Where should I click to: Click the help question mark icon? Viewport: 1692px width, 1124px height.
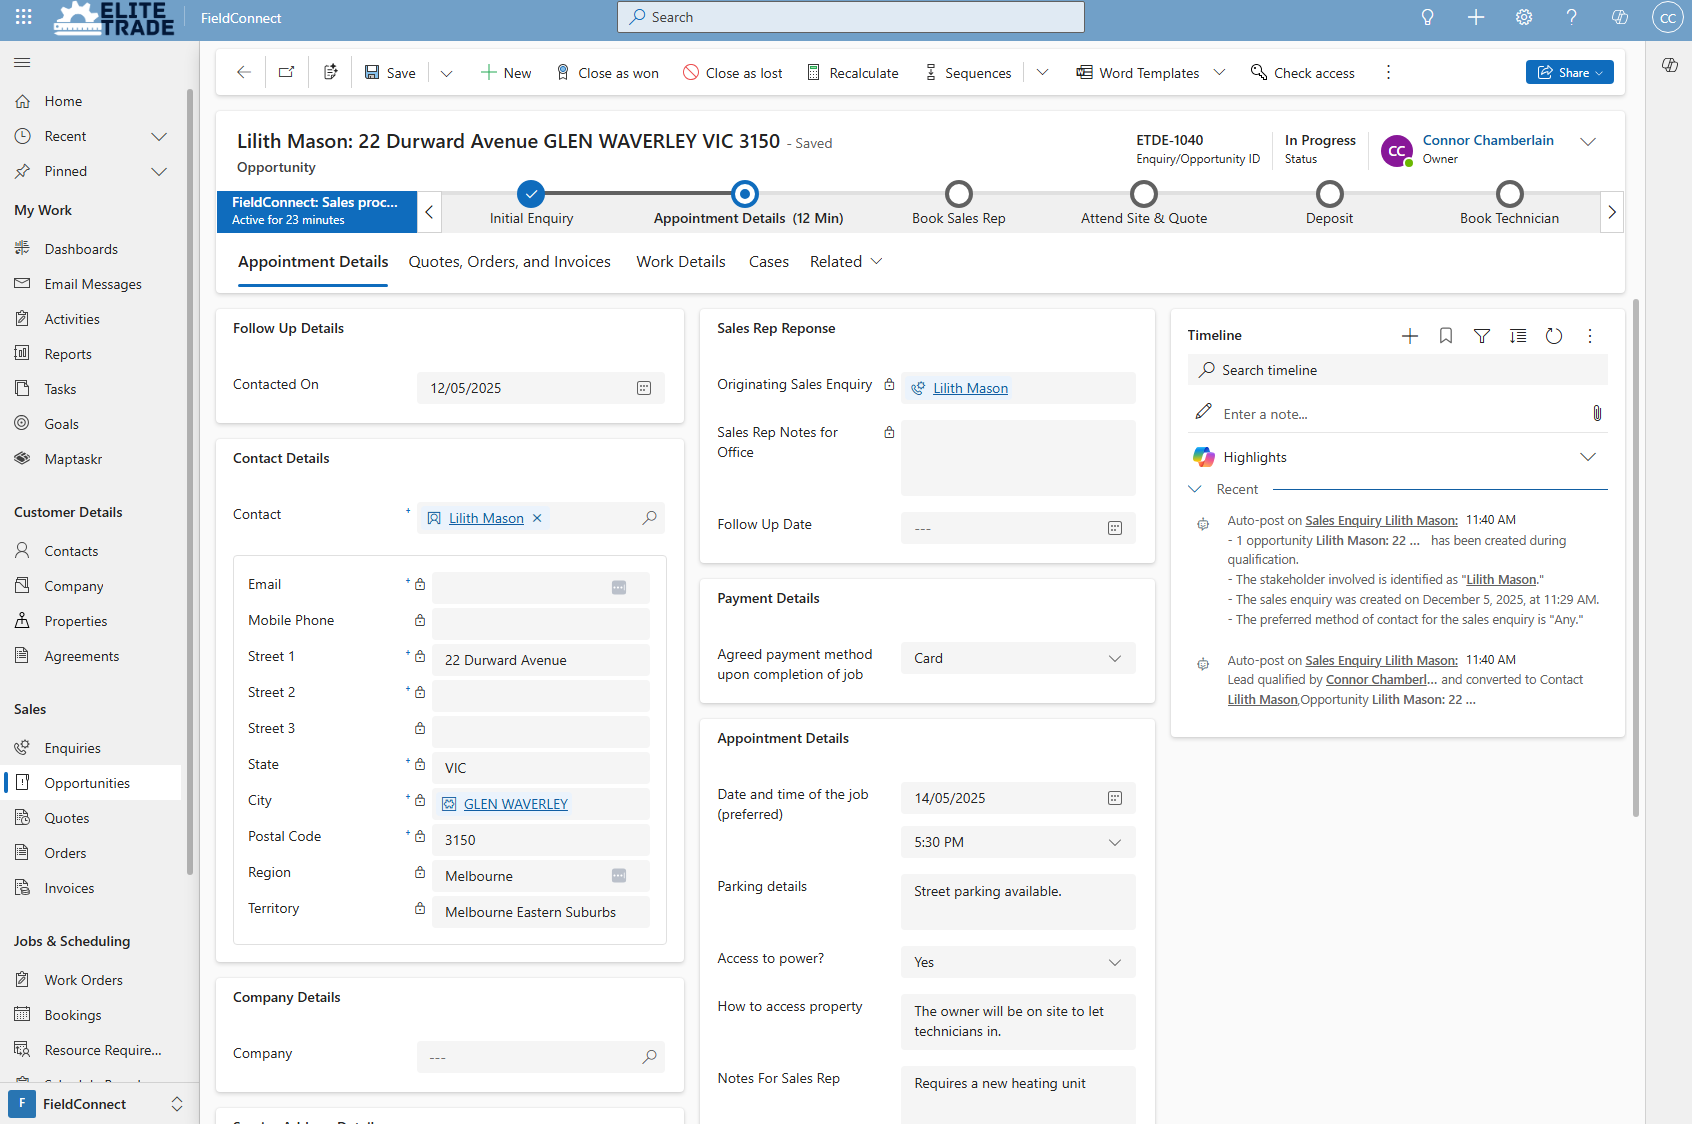click(x=1572, y=17)
